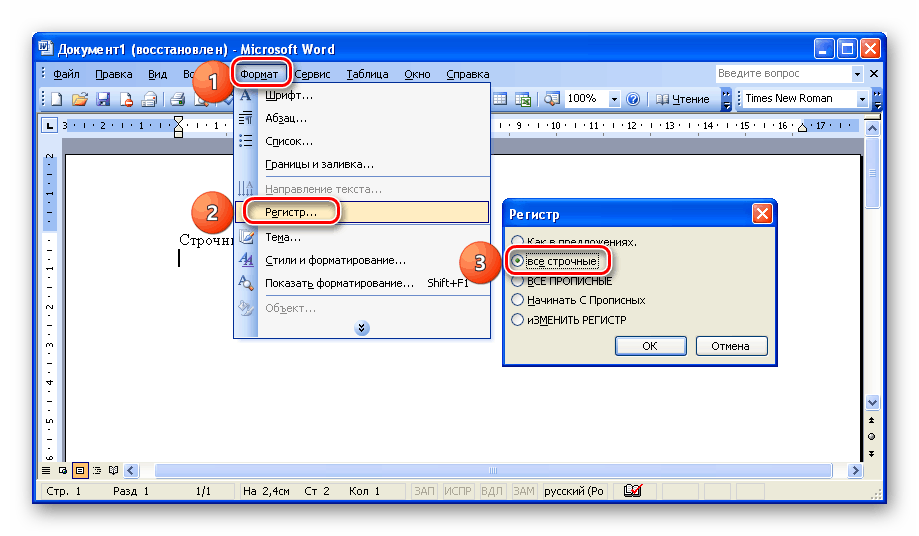Screen dimensions: 919x536
Task: Expand hidden Format menu items chevron
Action: coord(362,327)
